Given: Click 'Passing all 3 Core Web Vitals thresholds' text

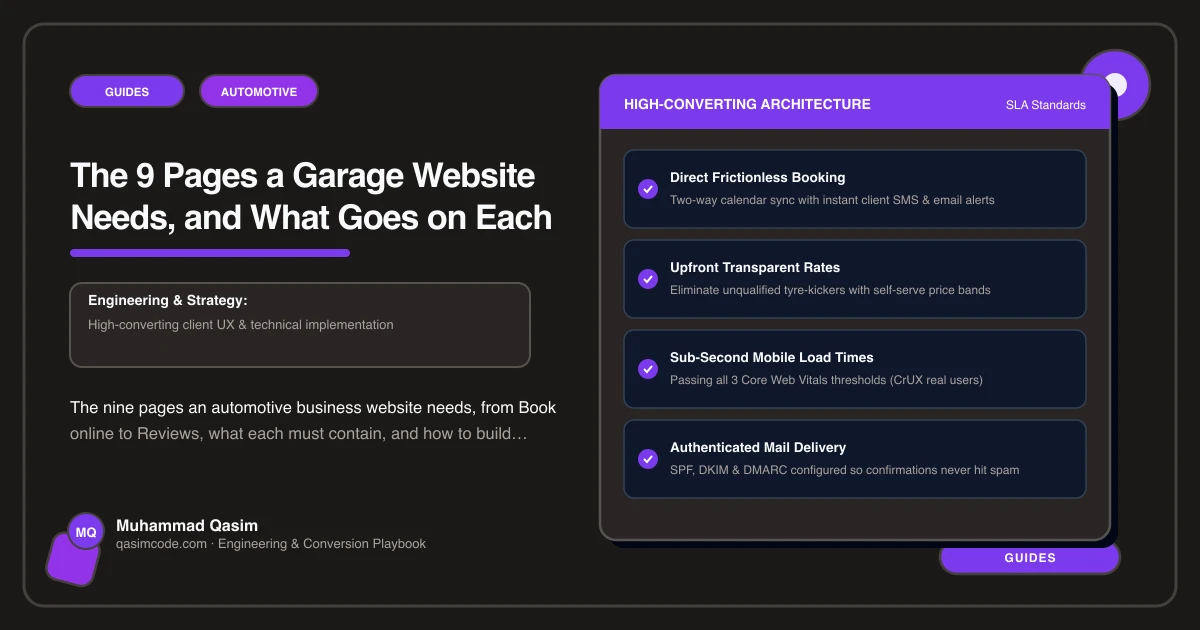Looking at the screenshot, I should (x=826, y=380).
